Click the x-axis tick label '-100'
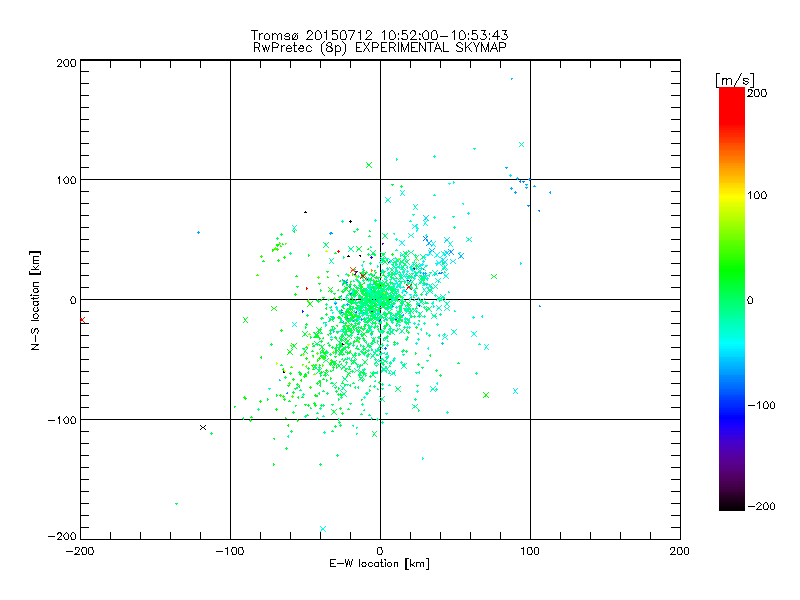 pos(230,551)
